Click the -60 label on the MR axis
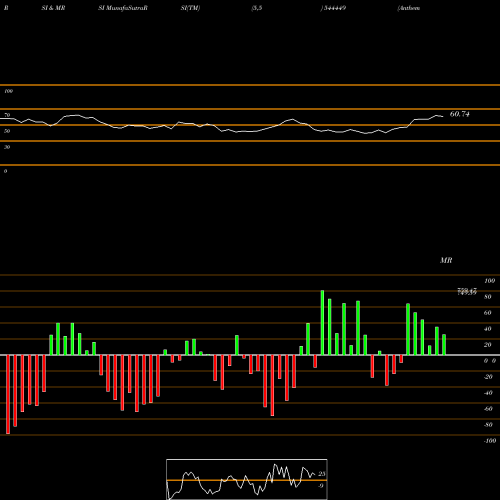Image resolution: width=500 pixels, height=500 pixels. coord(488,409)
